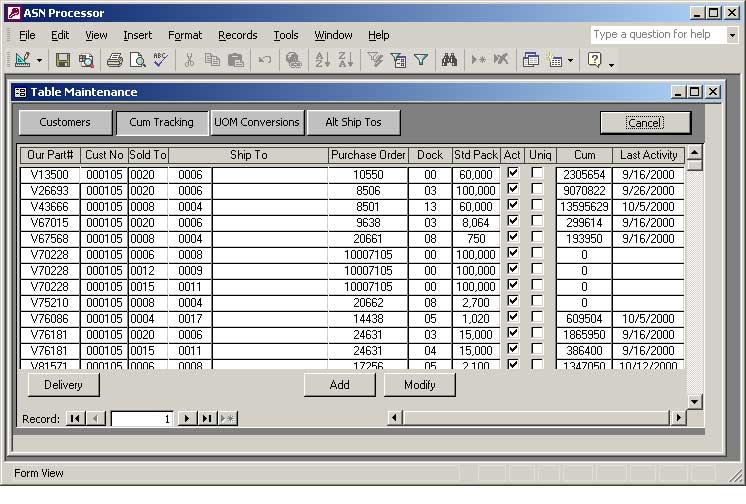The height and width of the screenshot is (504, 746).
Task: Check Uniq checkbox for part V13500
Action: tap(537, 173)
